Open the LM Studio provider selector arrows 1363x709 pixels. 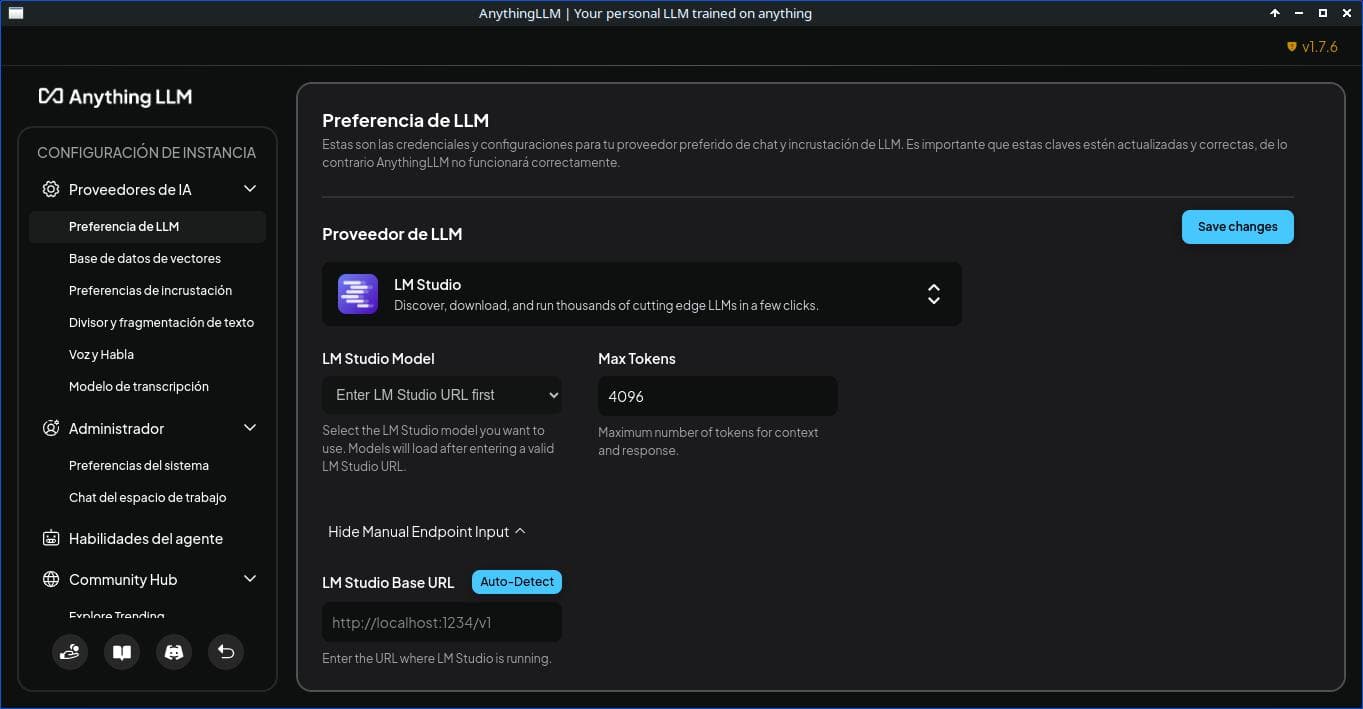coord(933,294)
